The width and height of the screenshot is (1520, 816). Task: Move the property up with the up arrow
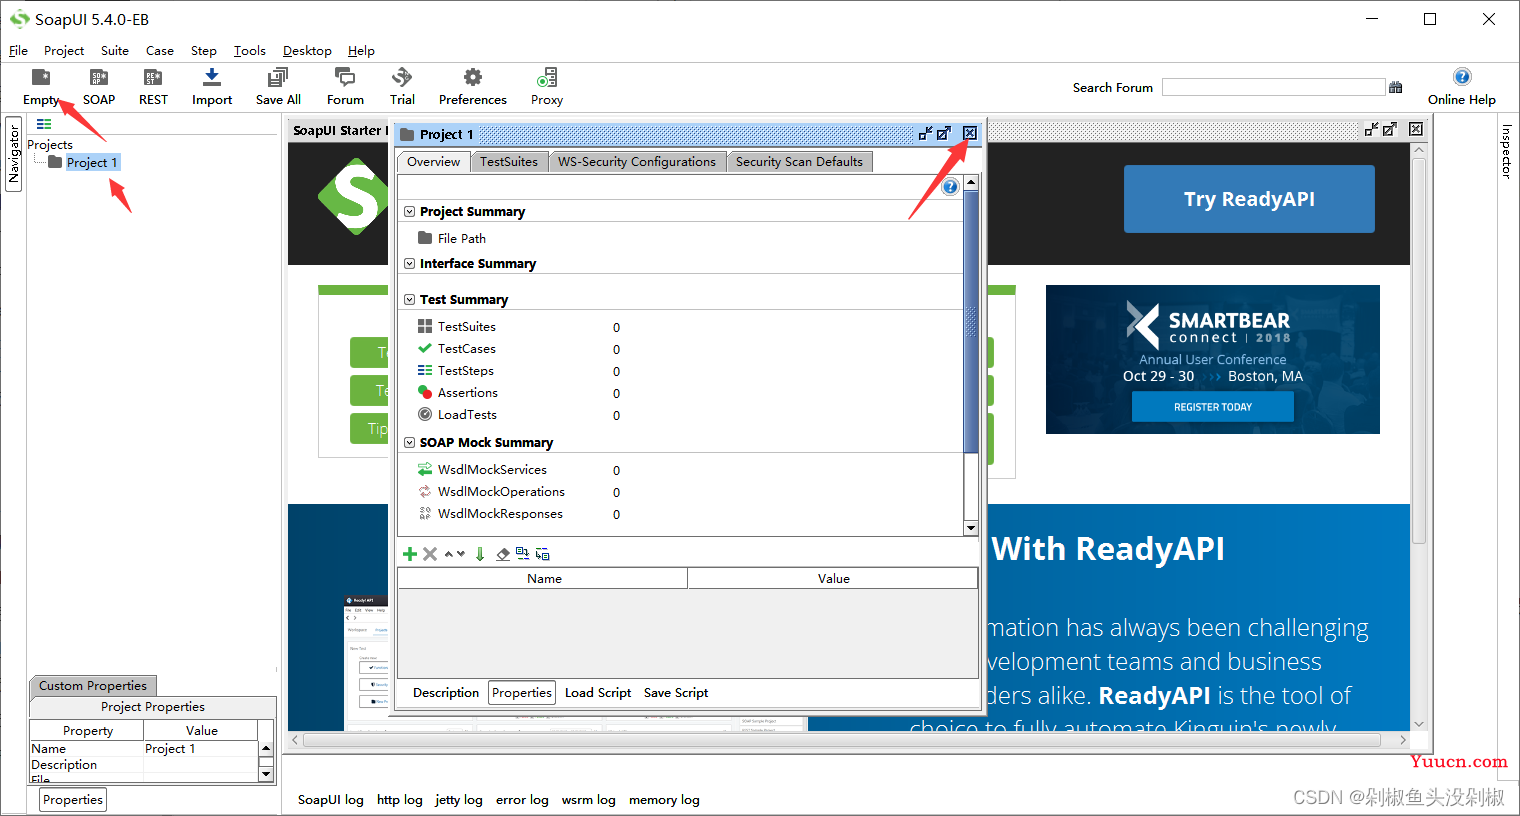(x=449, y=554)
